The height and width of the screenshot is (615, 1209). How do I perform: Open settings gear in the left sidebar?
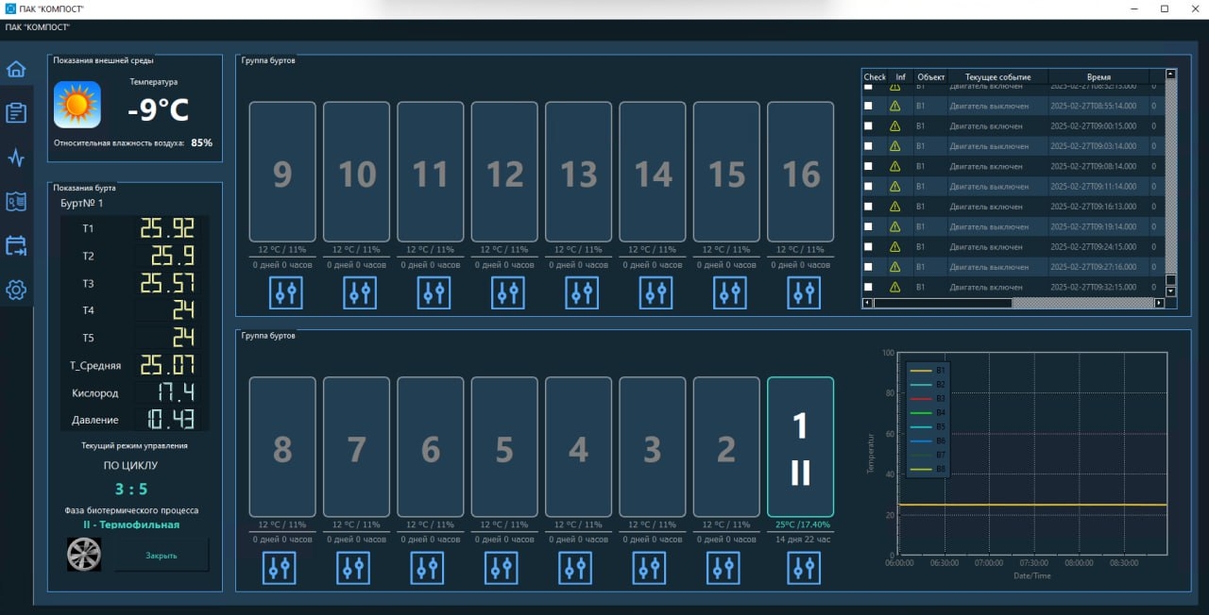[16, 290]
